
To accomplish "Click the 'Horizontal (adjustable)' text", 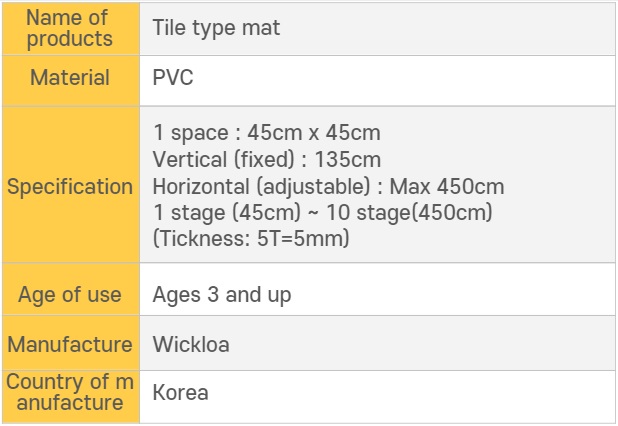I will pyautogui.click(x=263, y=187).
